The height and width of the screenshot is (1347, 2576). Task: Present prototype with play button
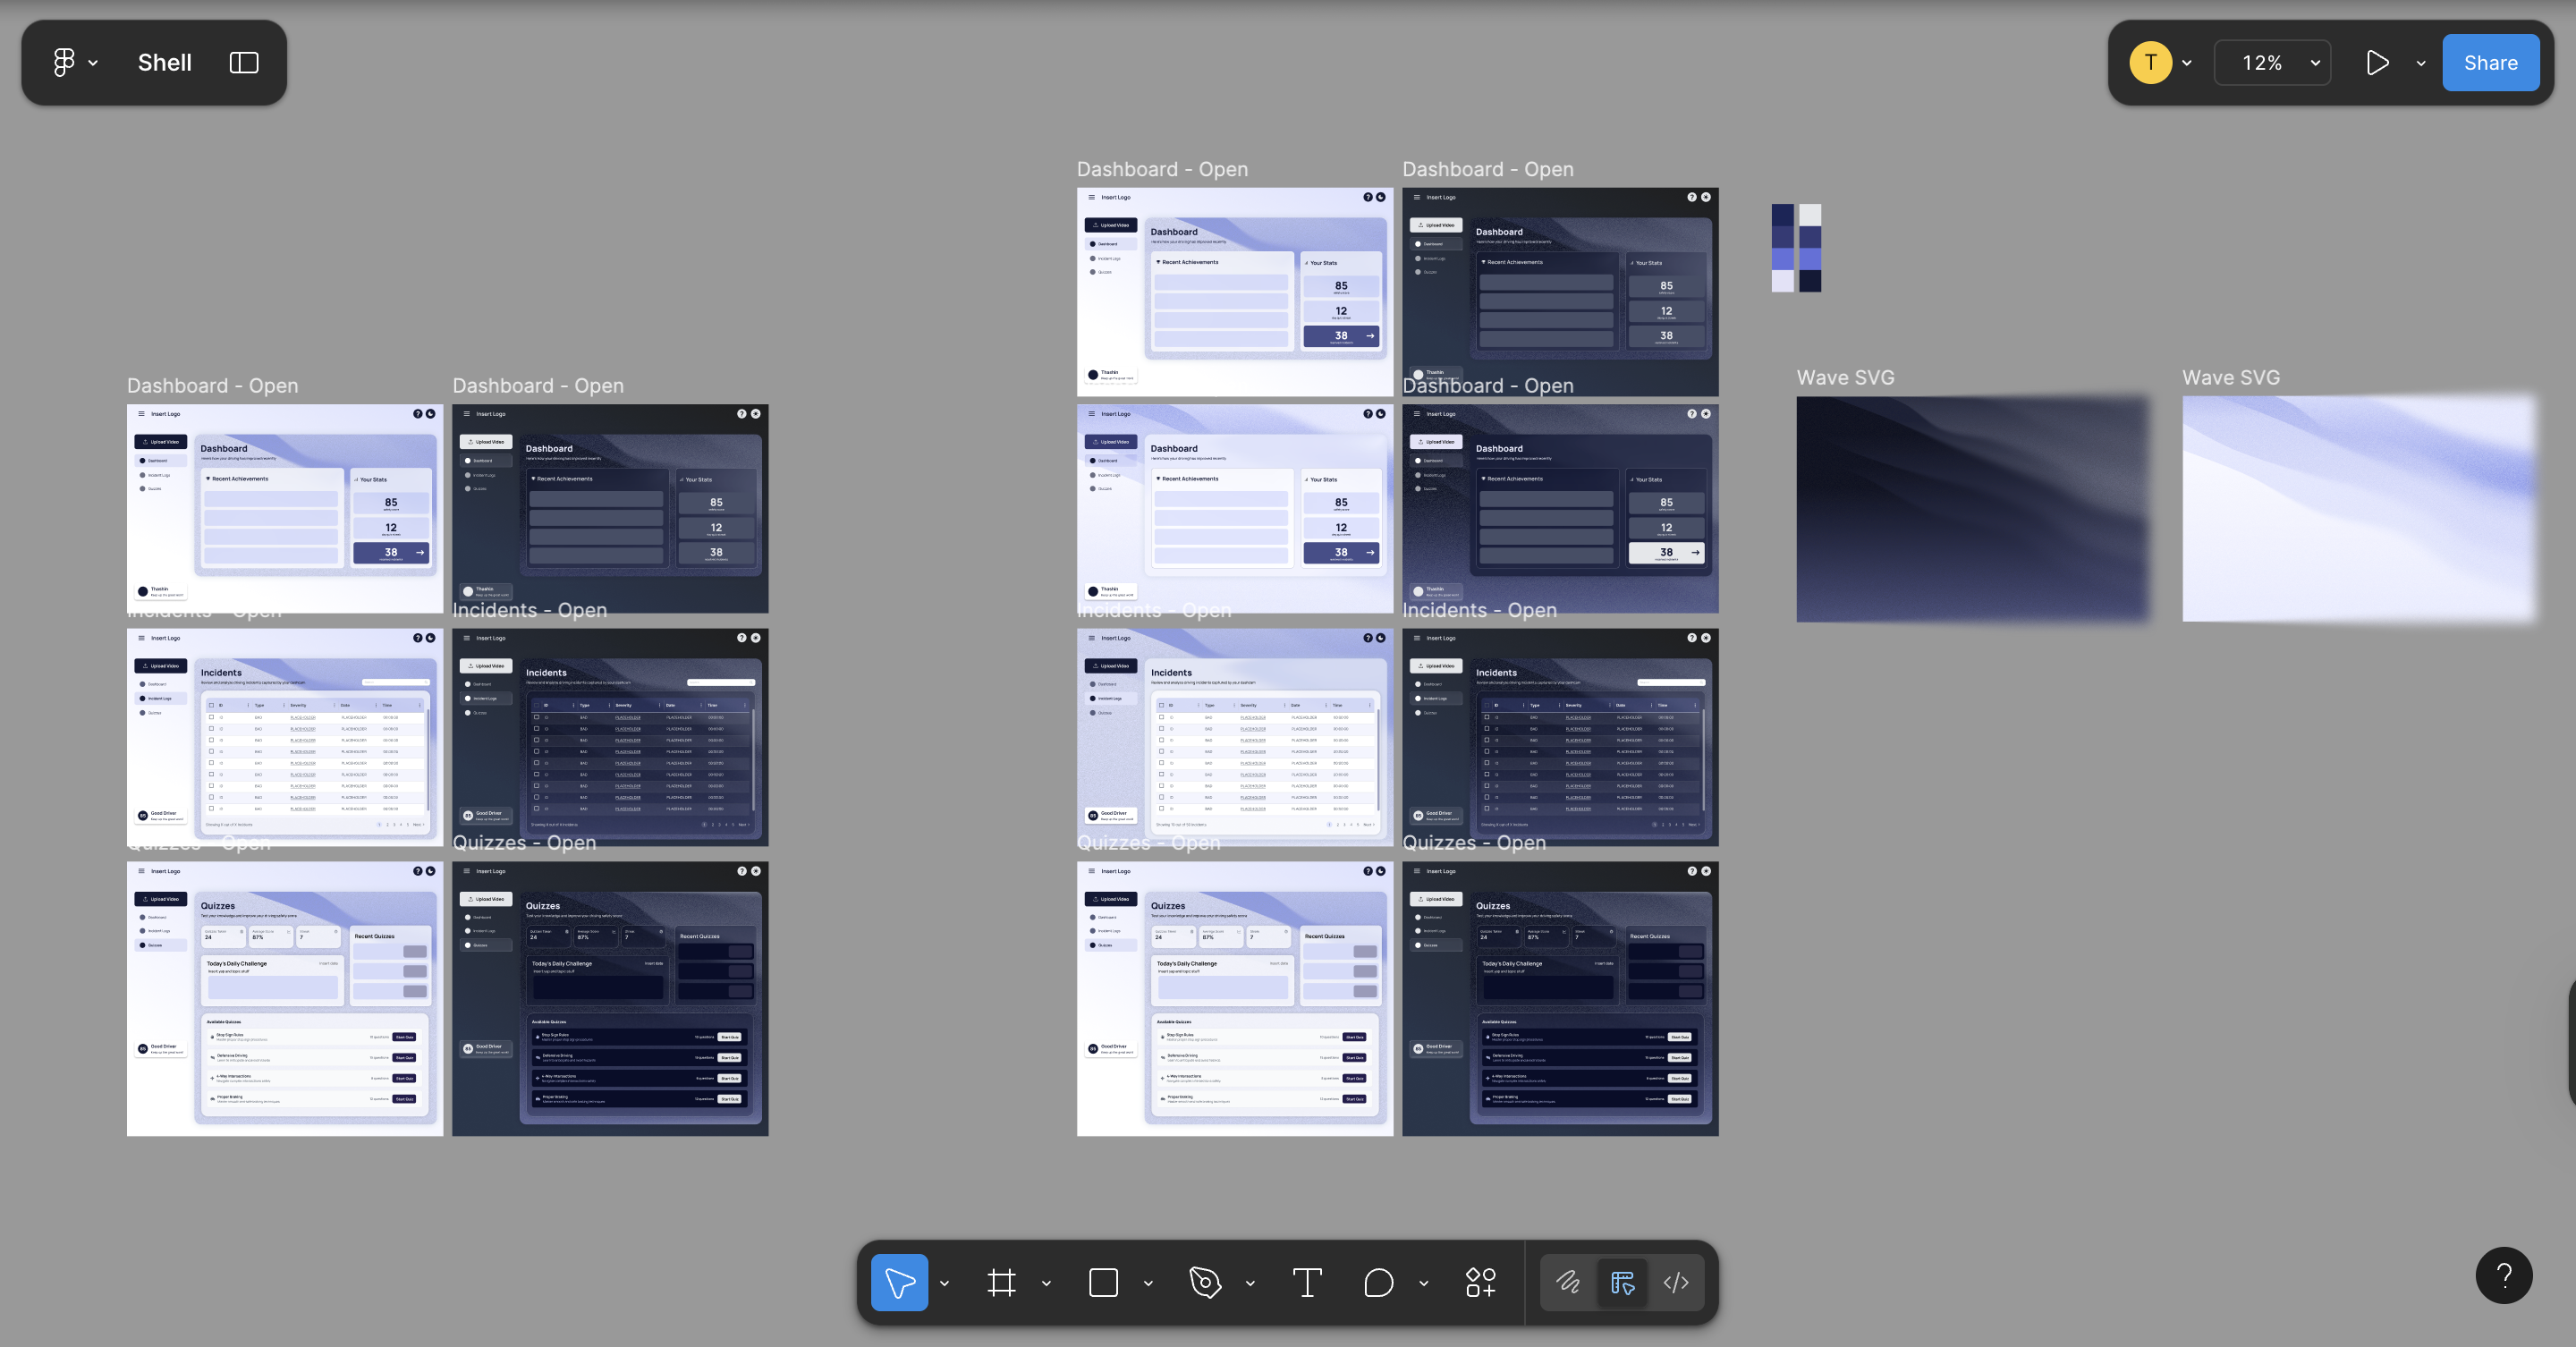tap(2377, 62)
